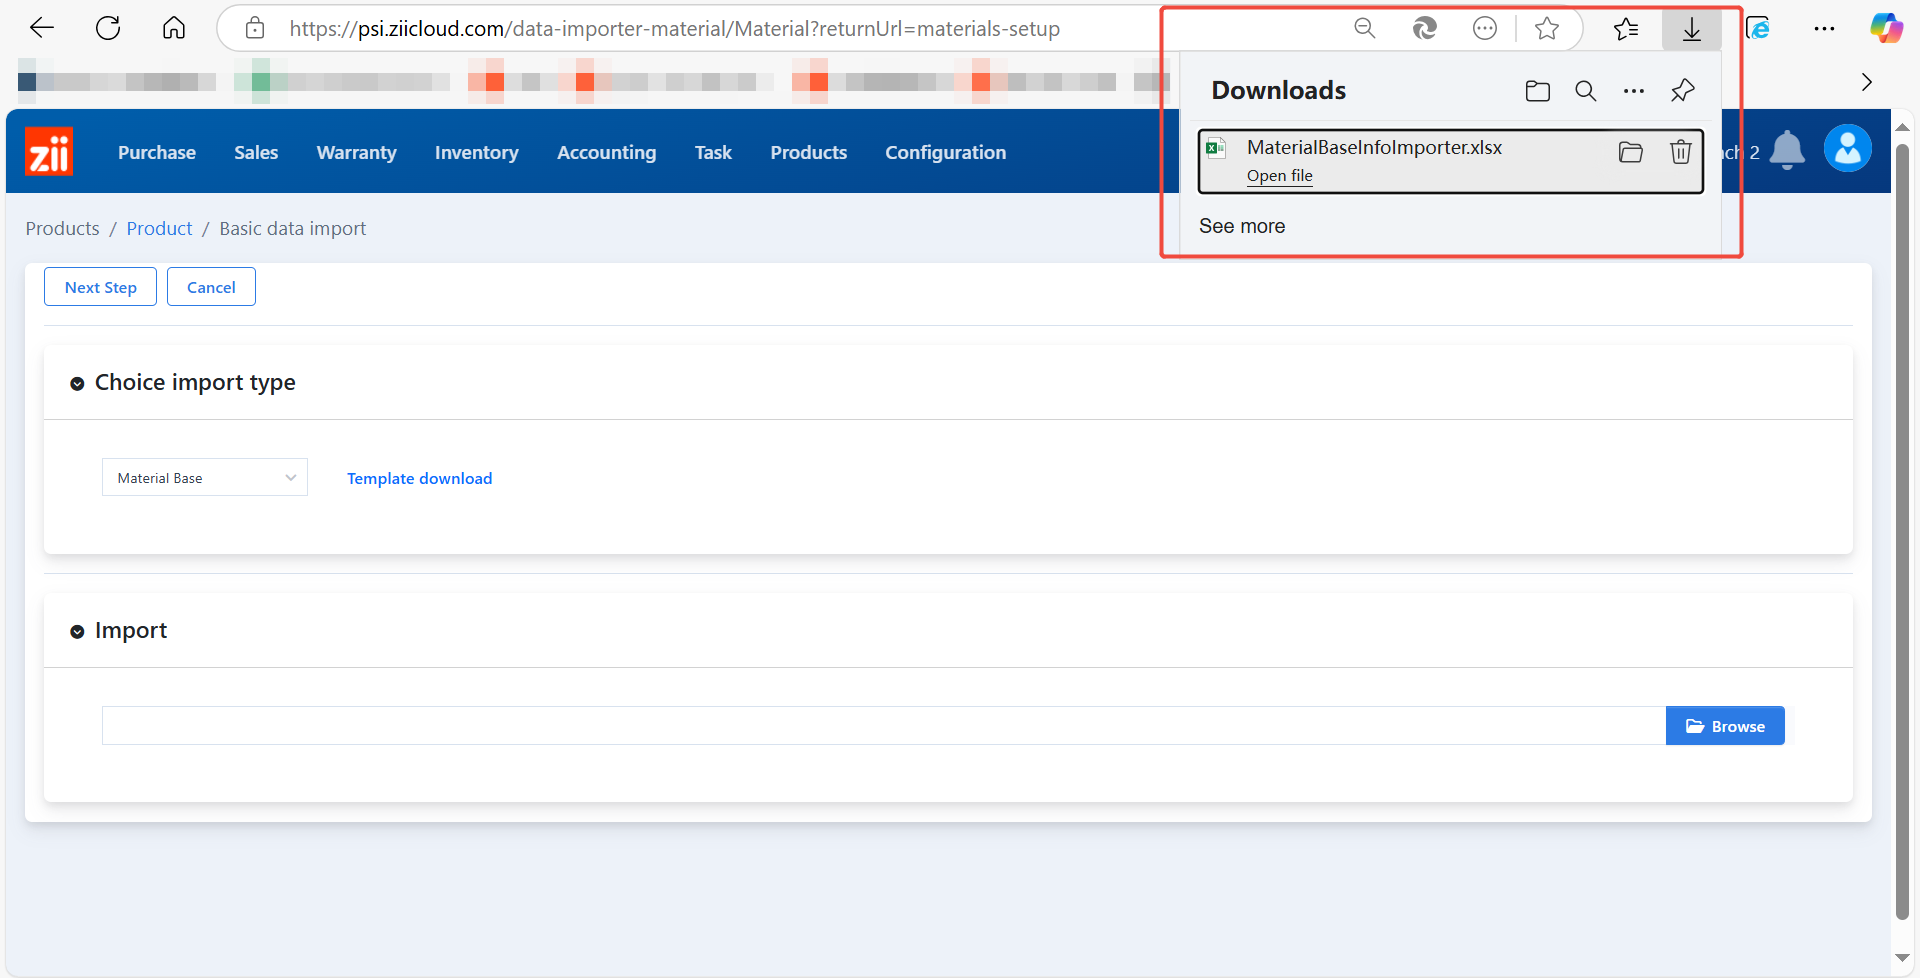Open the Inventory menu
1920x978 pixels.
[x=476, y=153]
